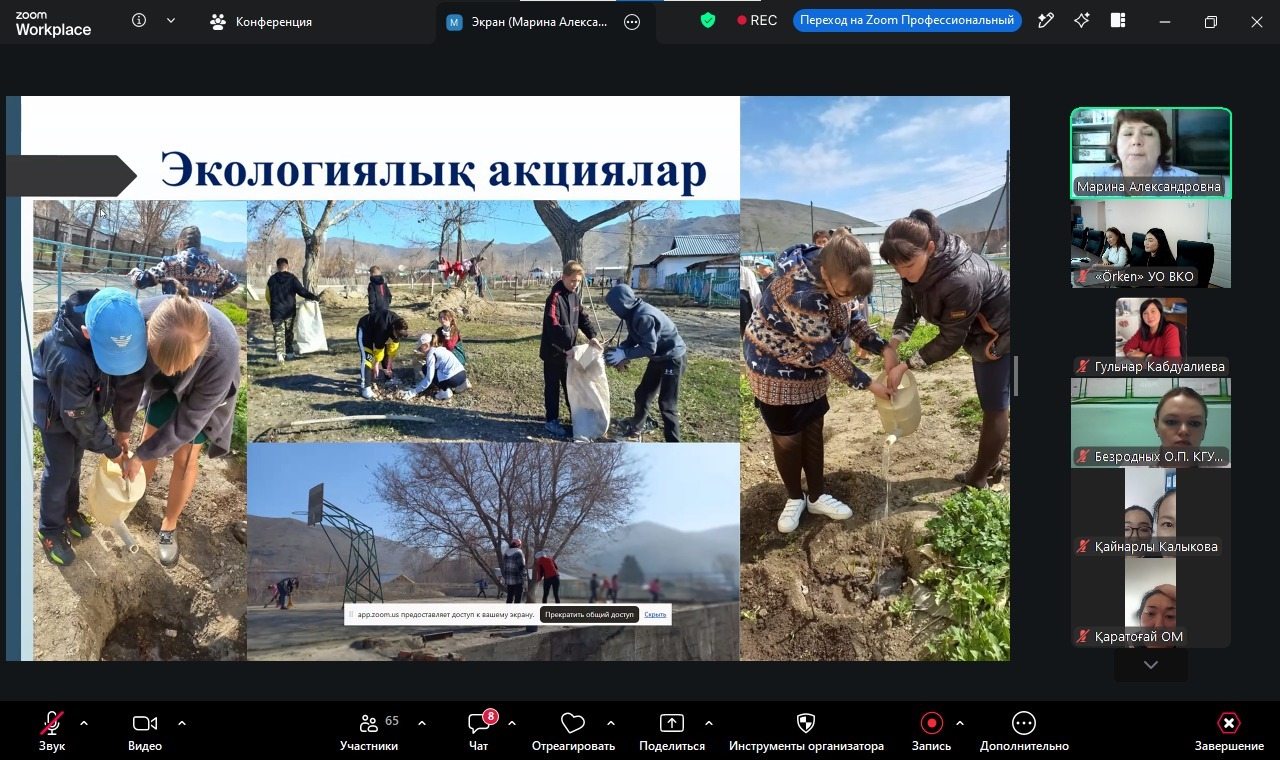Click Поделиться to share screen
This screenshot has width=1280, height=760.
click(x=672, y=731)
